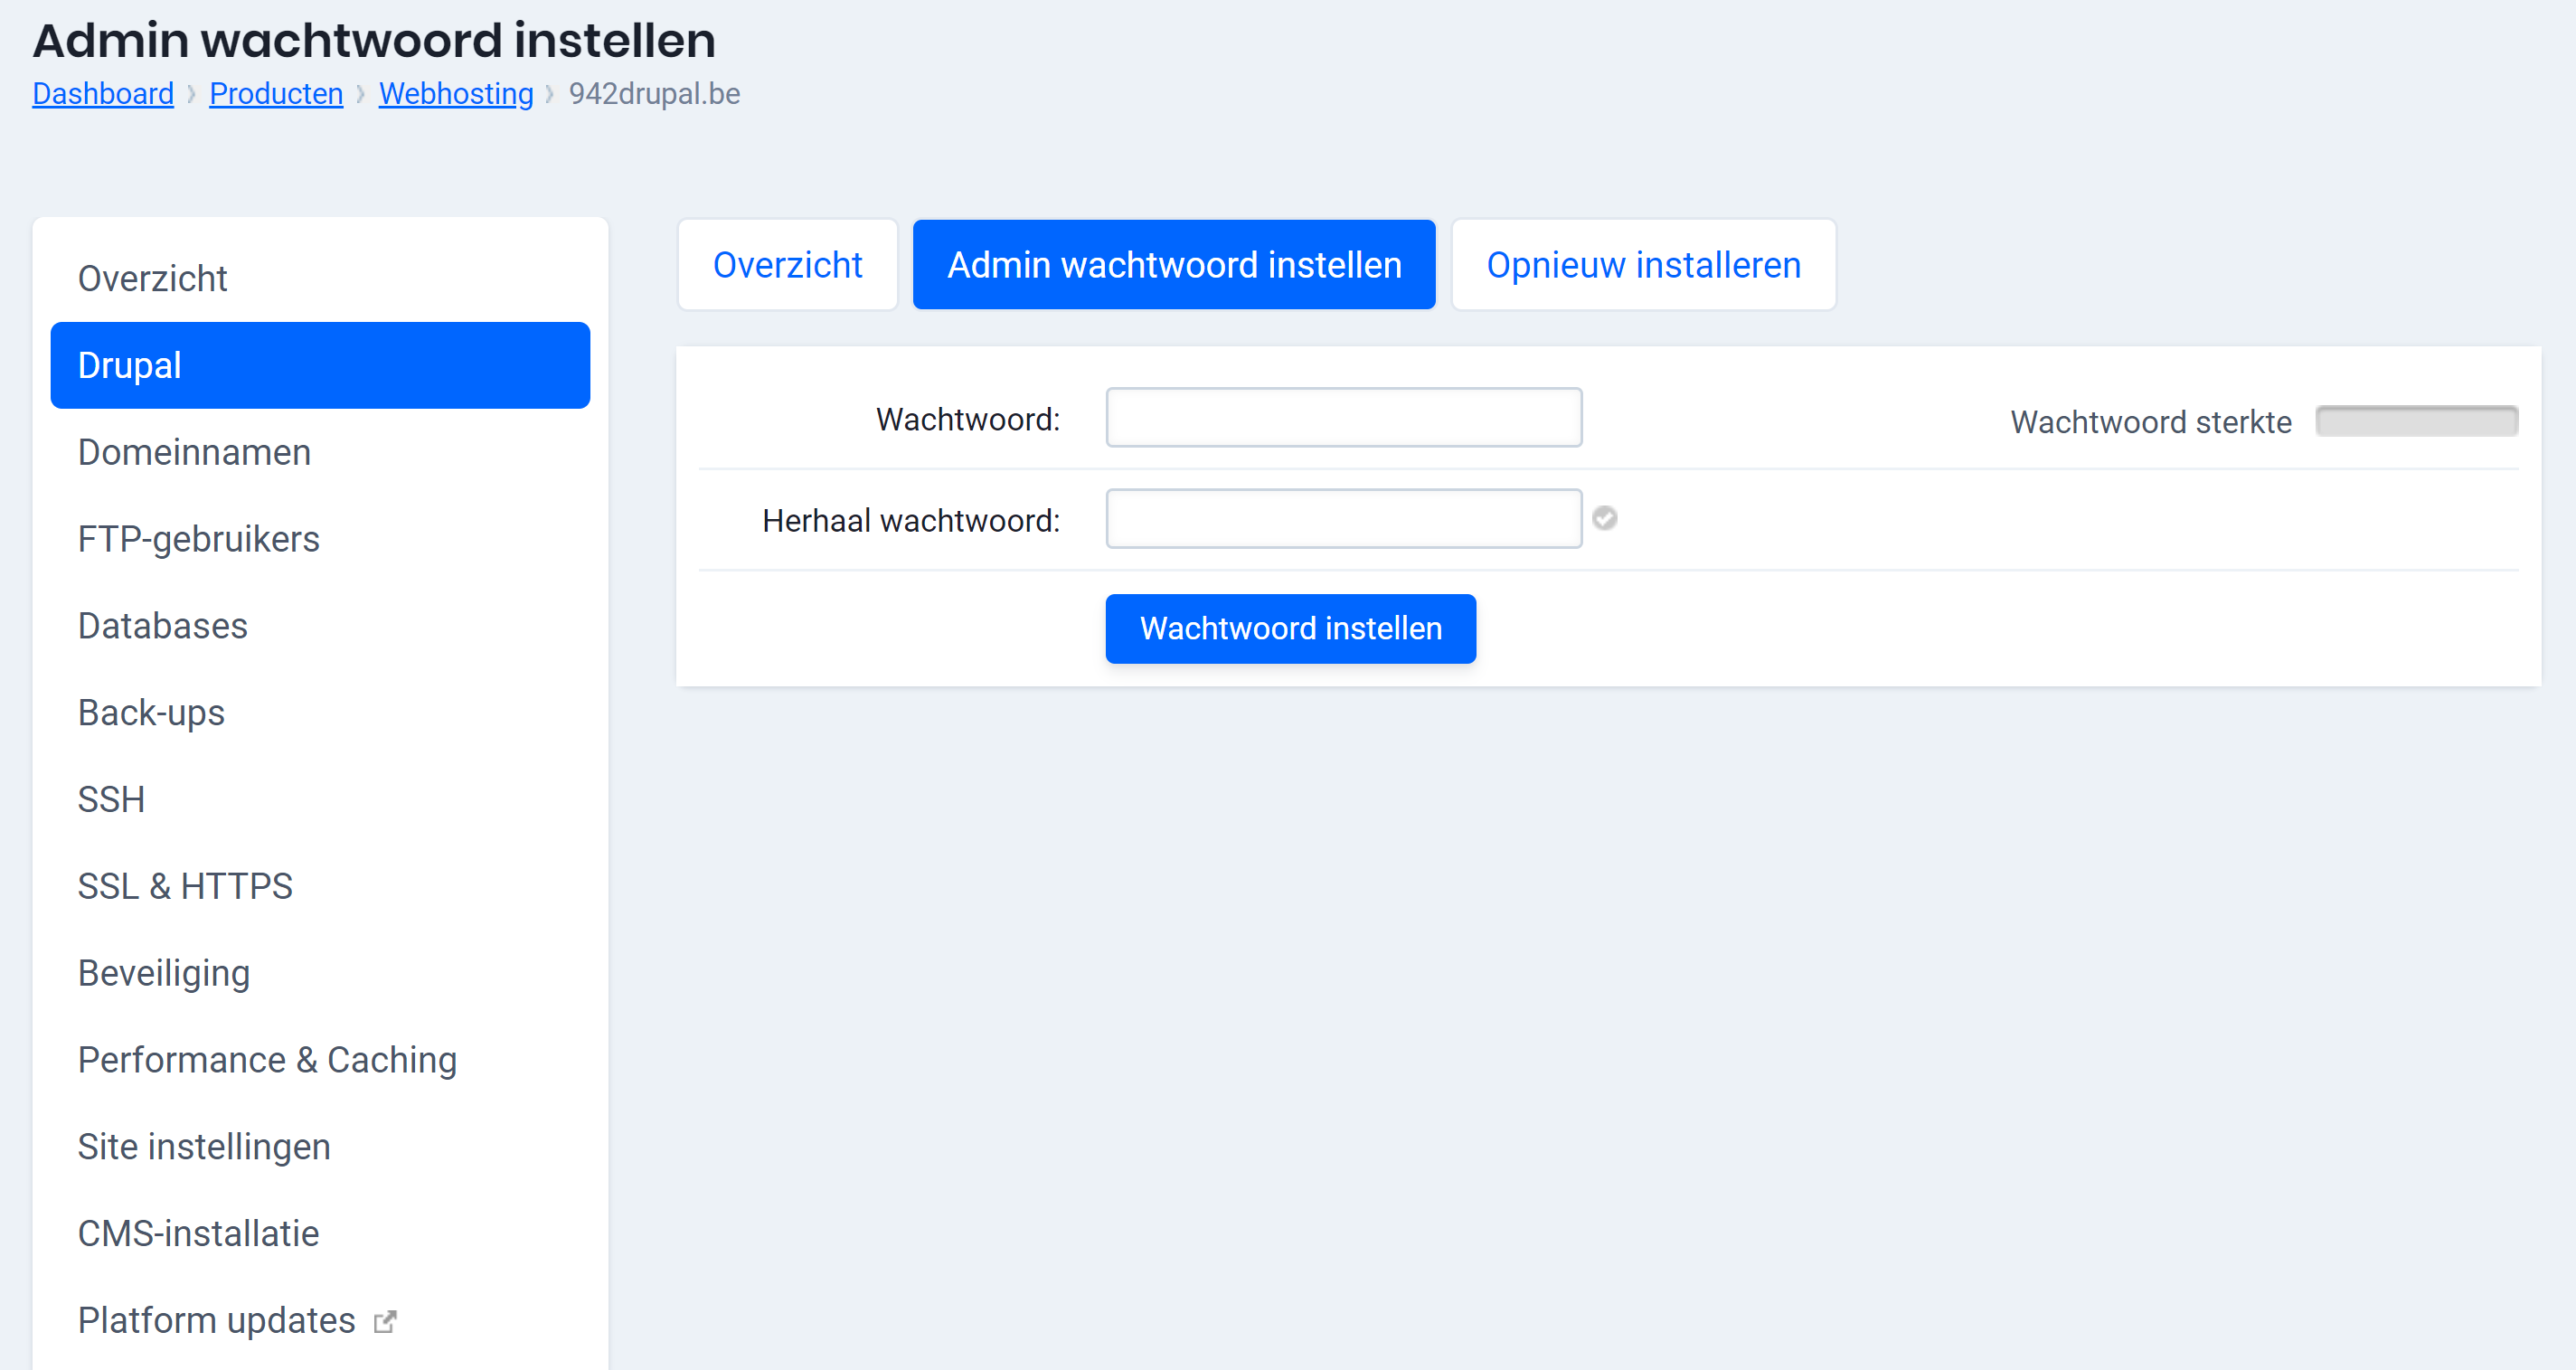Viewport: 2576px width, 1370px height.
Task: Click the FTP-gebruikers sidebar item icon
Action: (x=199, y=538)
